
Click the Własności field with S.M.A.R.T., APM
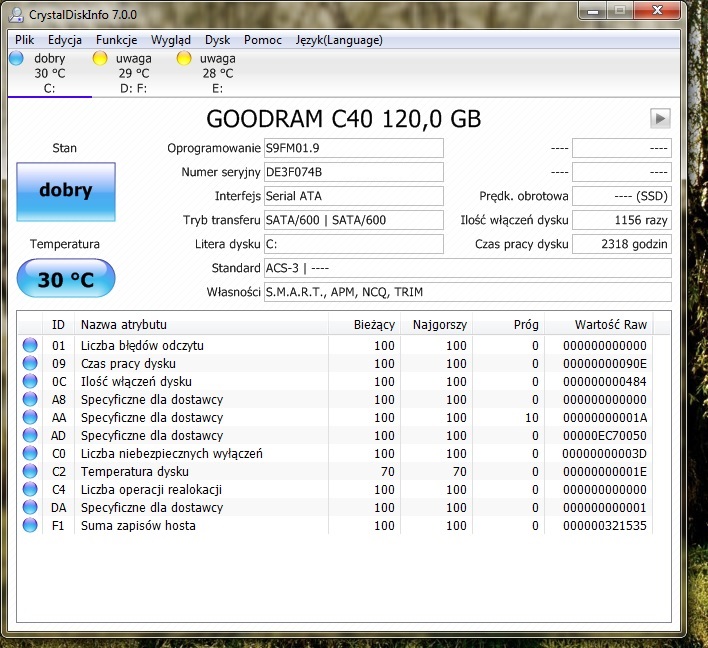(x=468, y=292)
